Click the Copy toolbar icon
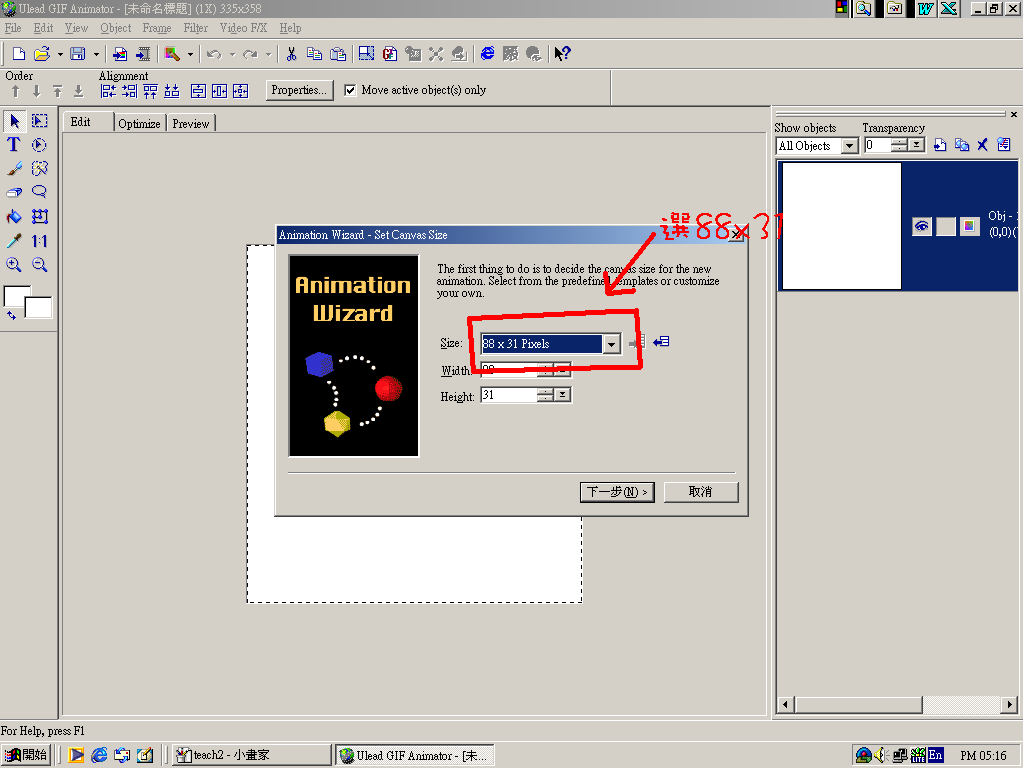 [x=314, y=54]
